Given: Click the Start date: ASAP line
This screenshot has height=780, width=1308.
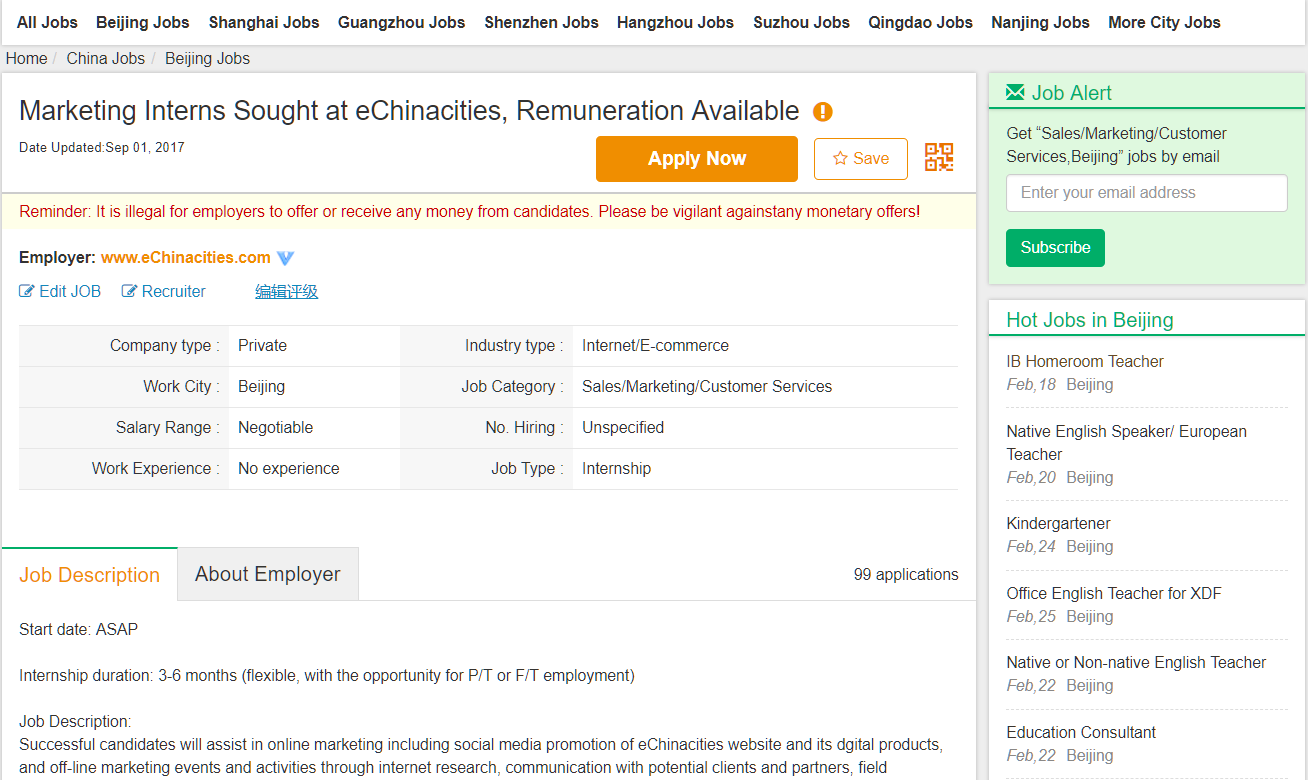Looking at the screenshot, I should click(x=78, y=630).
